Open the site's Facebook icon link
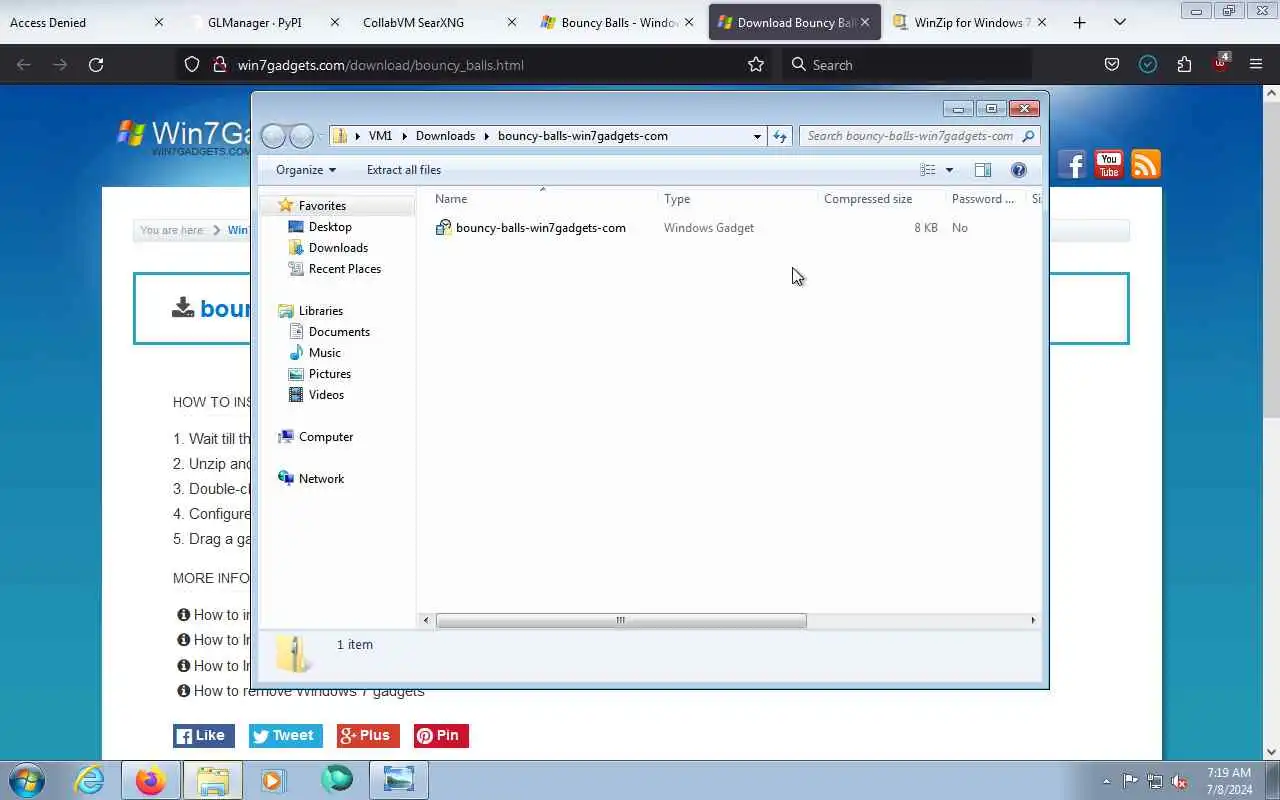The height and width of the screenshot is (800, 1280). (x=1072, y=165)
